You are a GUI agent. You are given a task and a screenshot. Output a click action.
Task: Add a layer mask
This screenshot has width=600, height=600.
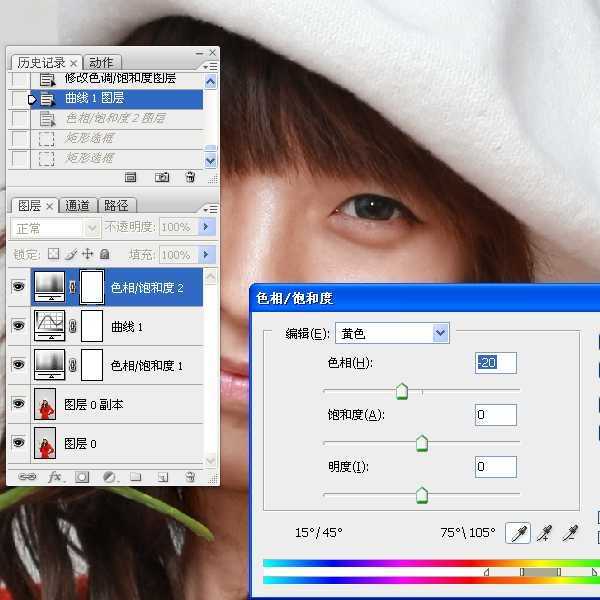[x=82, y=477]
